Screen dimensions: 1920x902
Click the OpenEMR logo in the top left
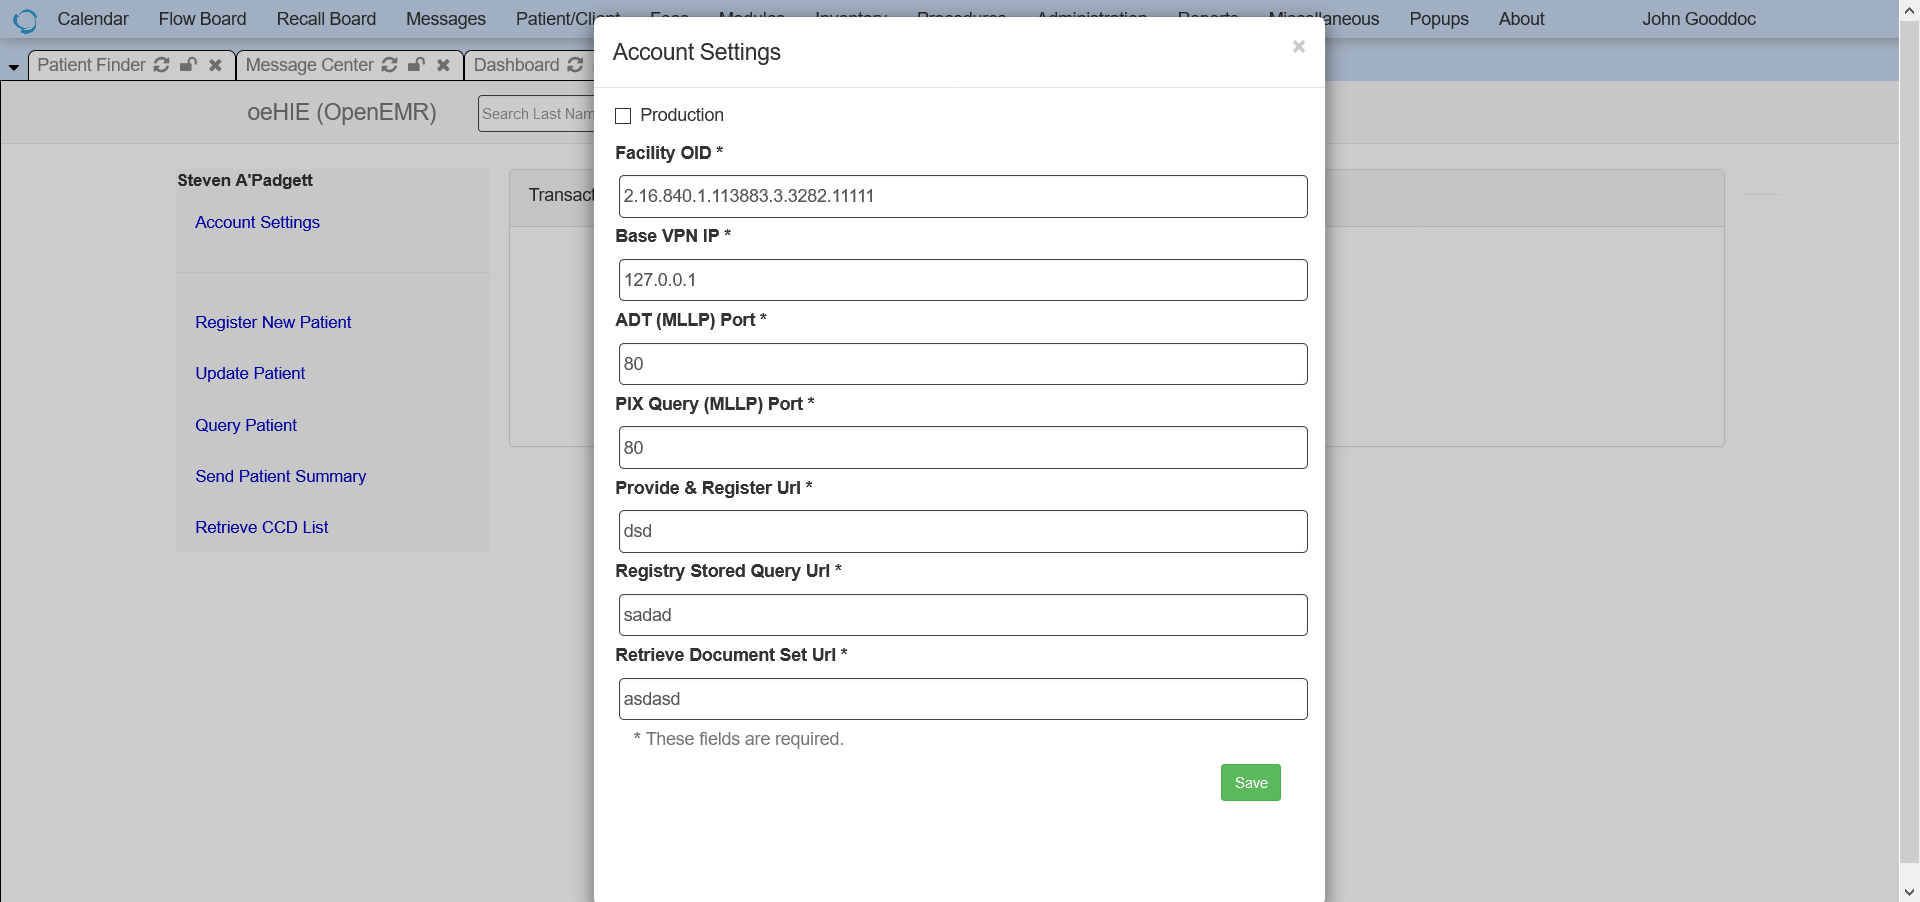coord(25,20)
